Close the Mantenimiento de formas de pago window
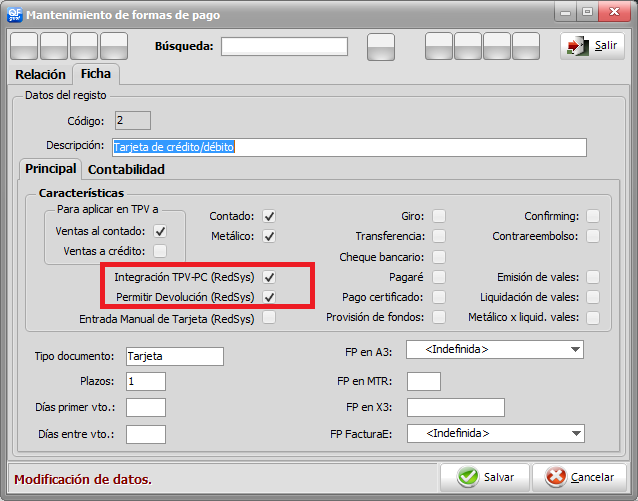 tap(614, 12)
